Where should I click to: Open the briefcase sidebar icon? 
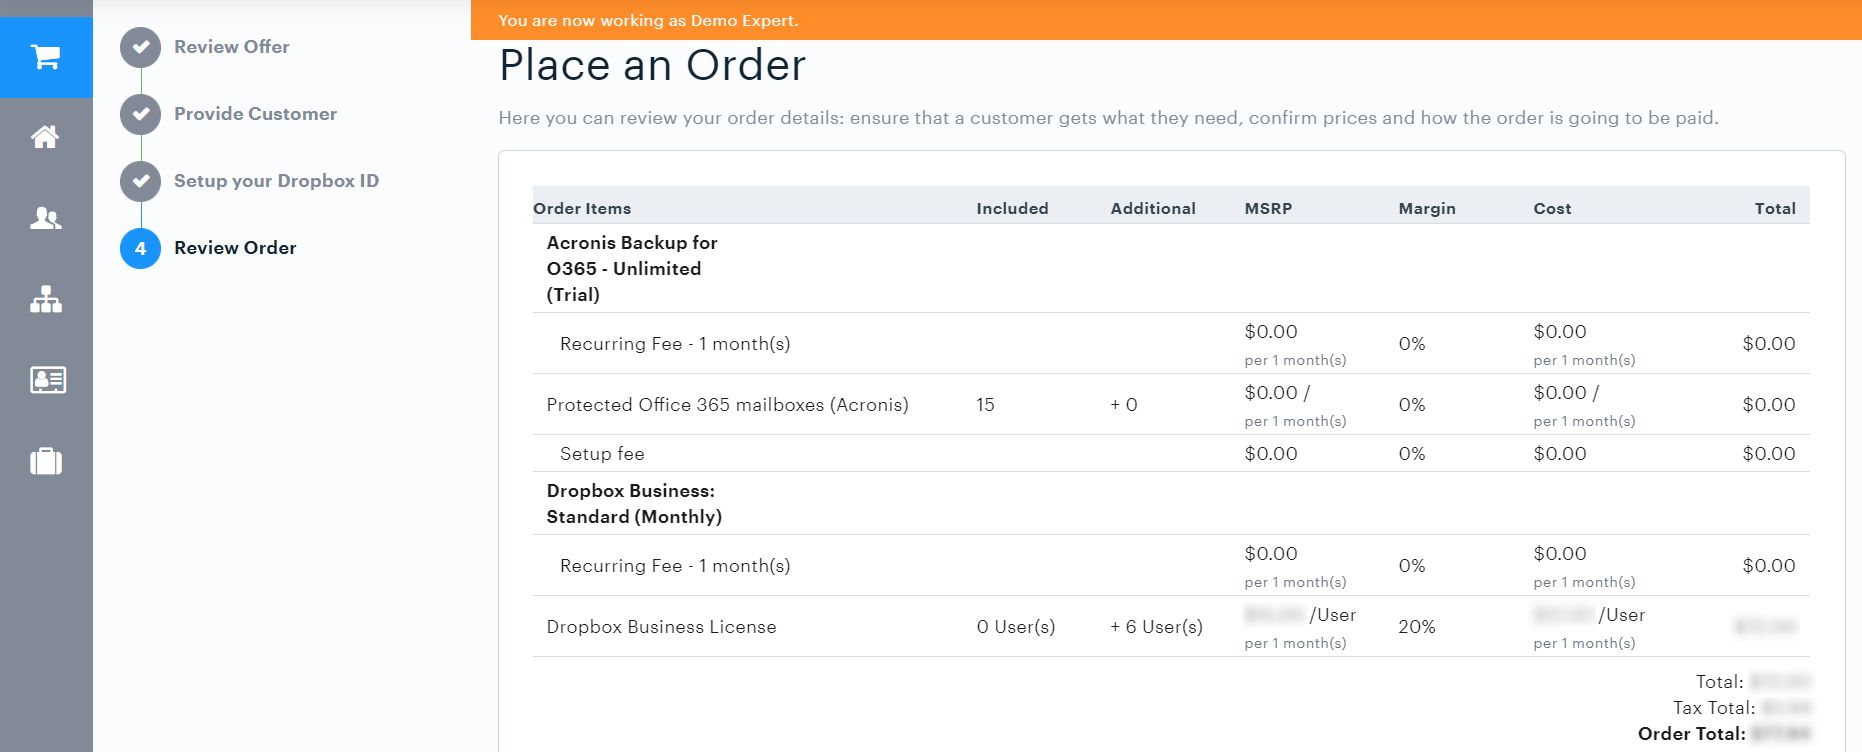(x=46, y=461)
